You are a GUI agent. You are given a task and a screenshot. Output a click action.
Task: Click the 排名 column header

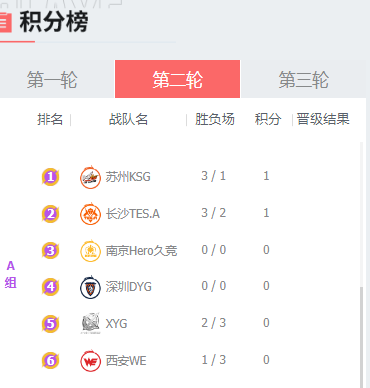tap(50, 119)
